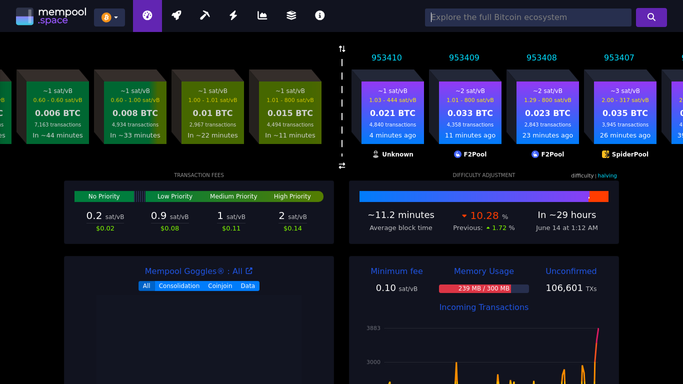Toggle the swap arrows below block divider
The image size is (683, 384).
(342, 166)
